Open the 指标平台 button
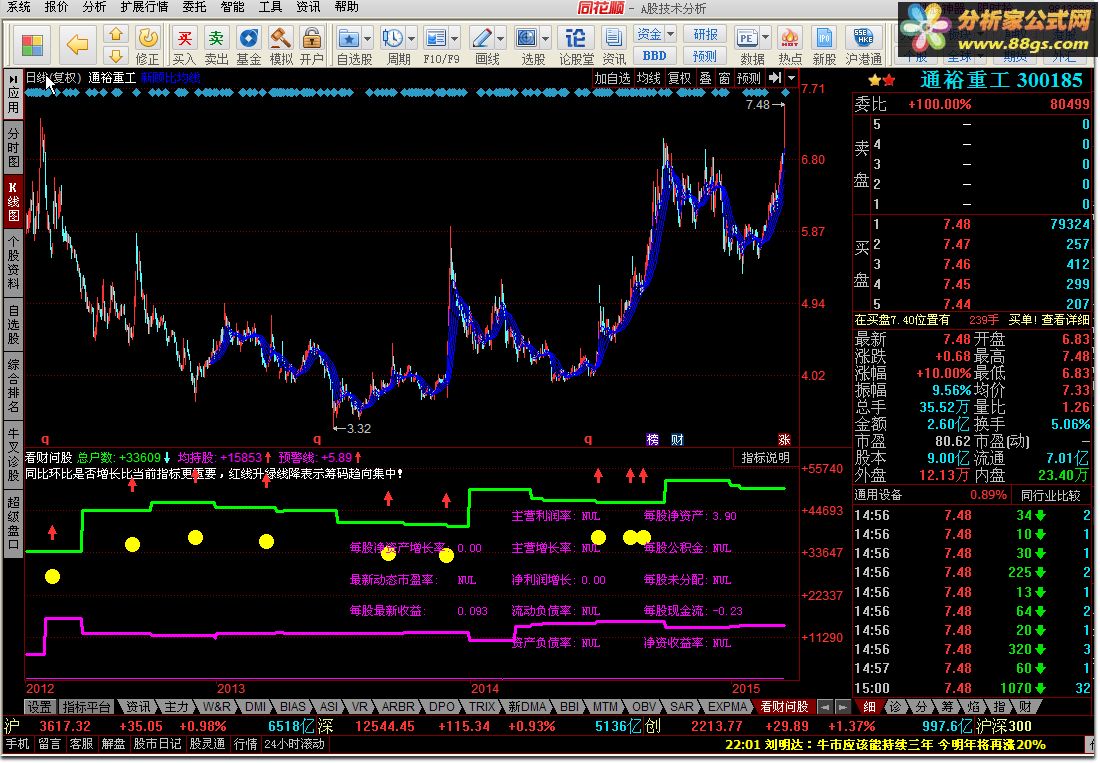Viewport: 1100px width, 763px height. coord(87,707)
